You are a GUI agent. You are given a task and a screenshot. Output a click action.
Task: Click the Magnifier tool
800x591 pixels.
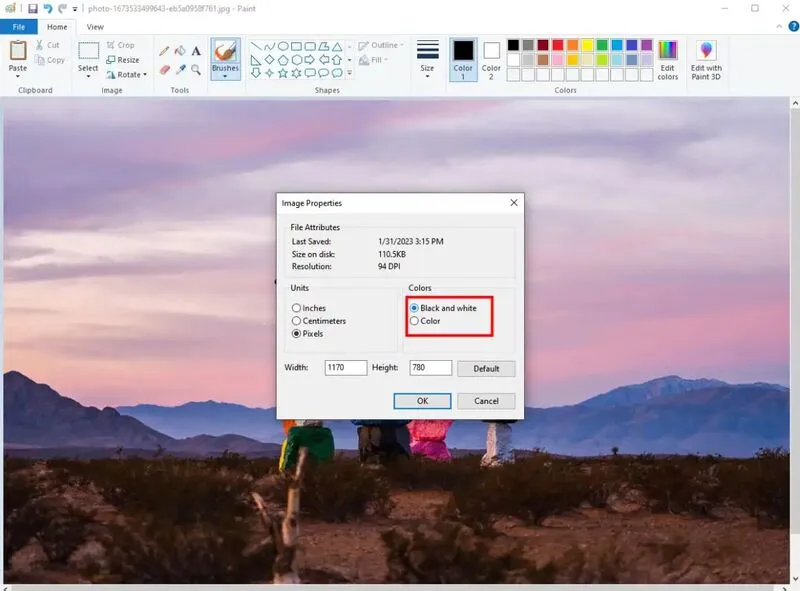pyautogui.click(x=196, y=70)
